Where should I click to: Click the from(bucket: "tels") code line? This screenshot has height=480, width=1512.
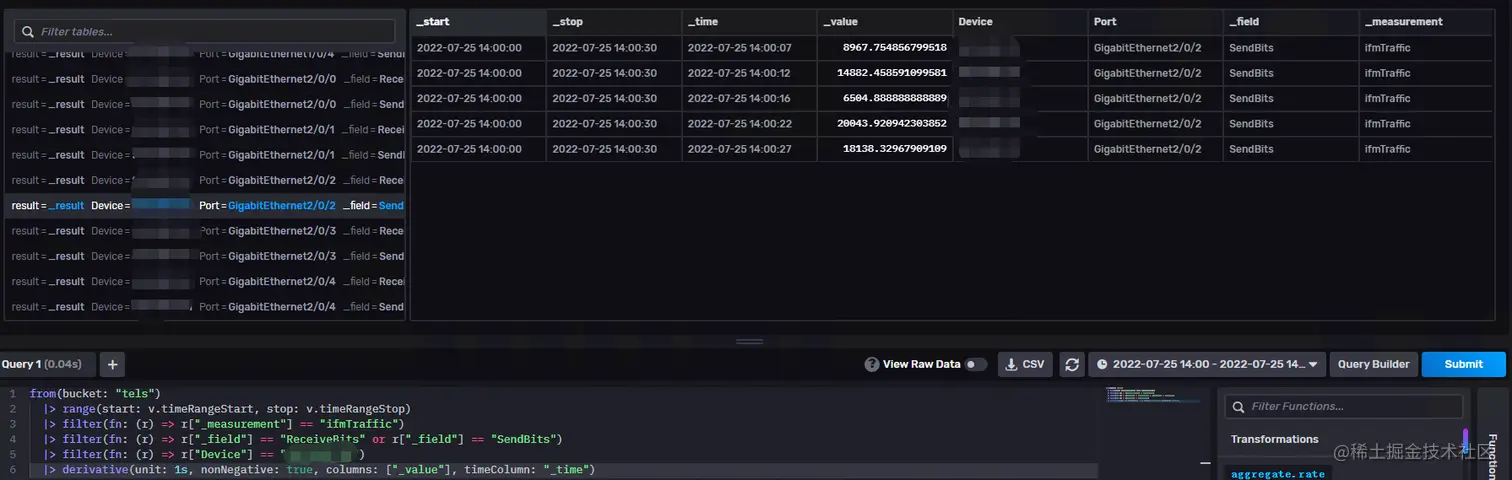click(95, 394)
